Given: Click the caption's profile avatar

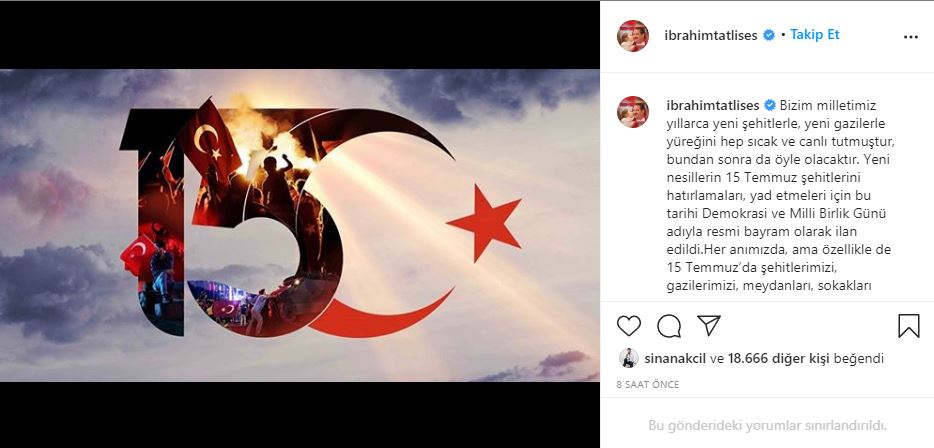Looking at the screenshot, I should coord(633,112).
